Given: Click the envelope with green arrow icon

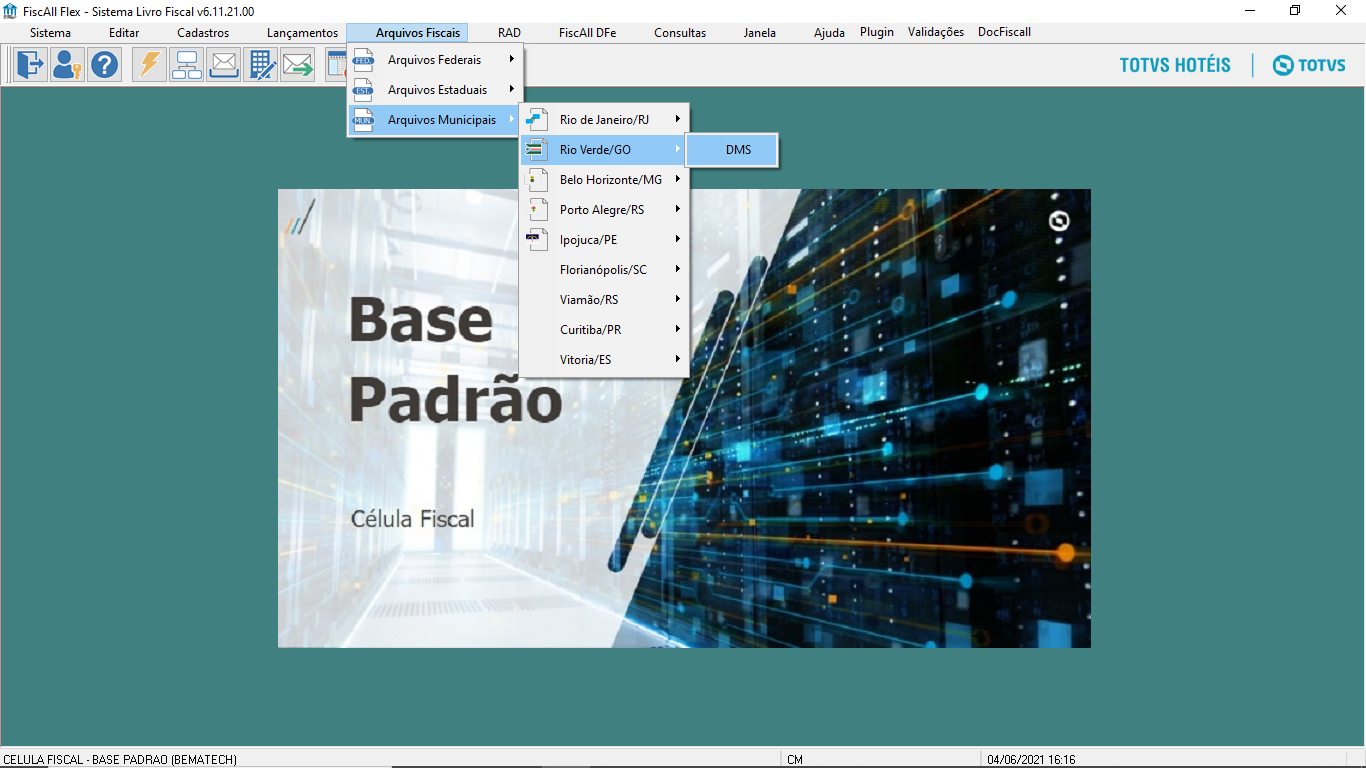Looking at the screenshot, I should tap(297, 65).
